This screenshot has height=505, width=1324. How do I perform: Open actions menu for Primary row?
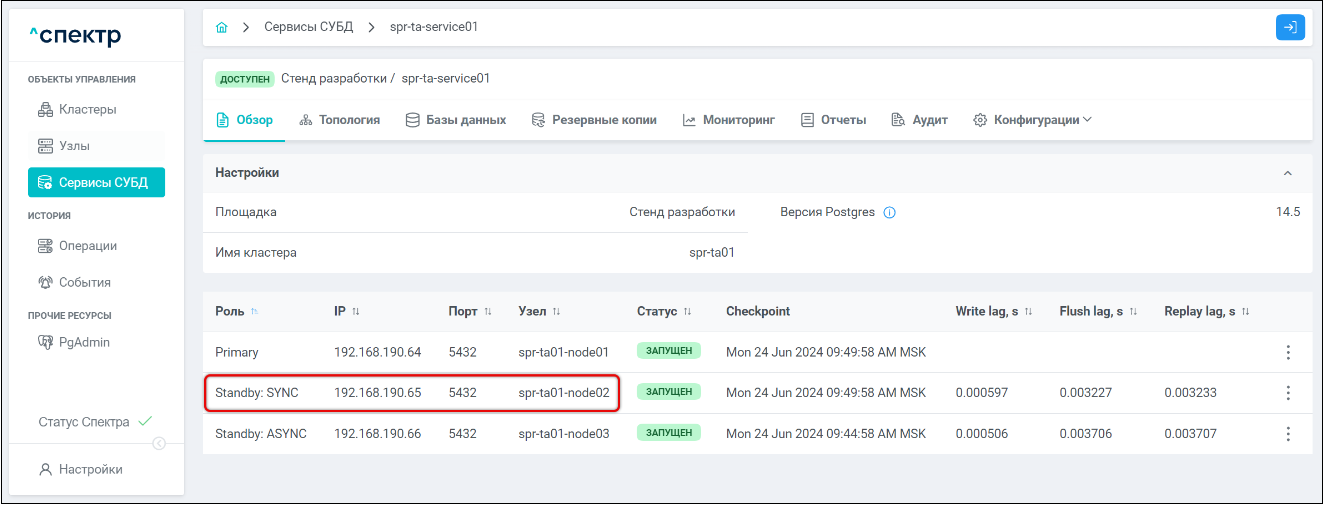pyautogui.click(x=1288, y=352)
